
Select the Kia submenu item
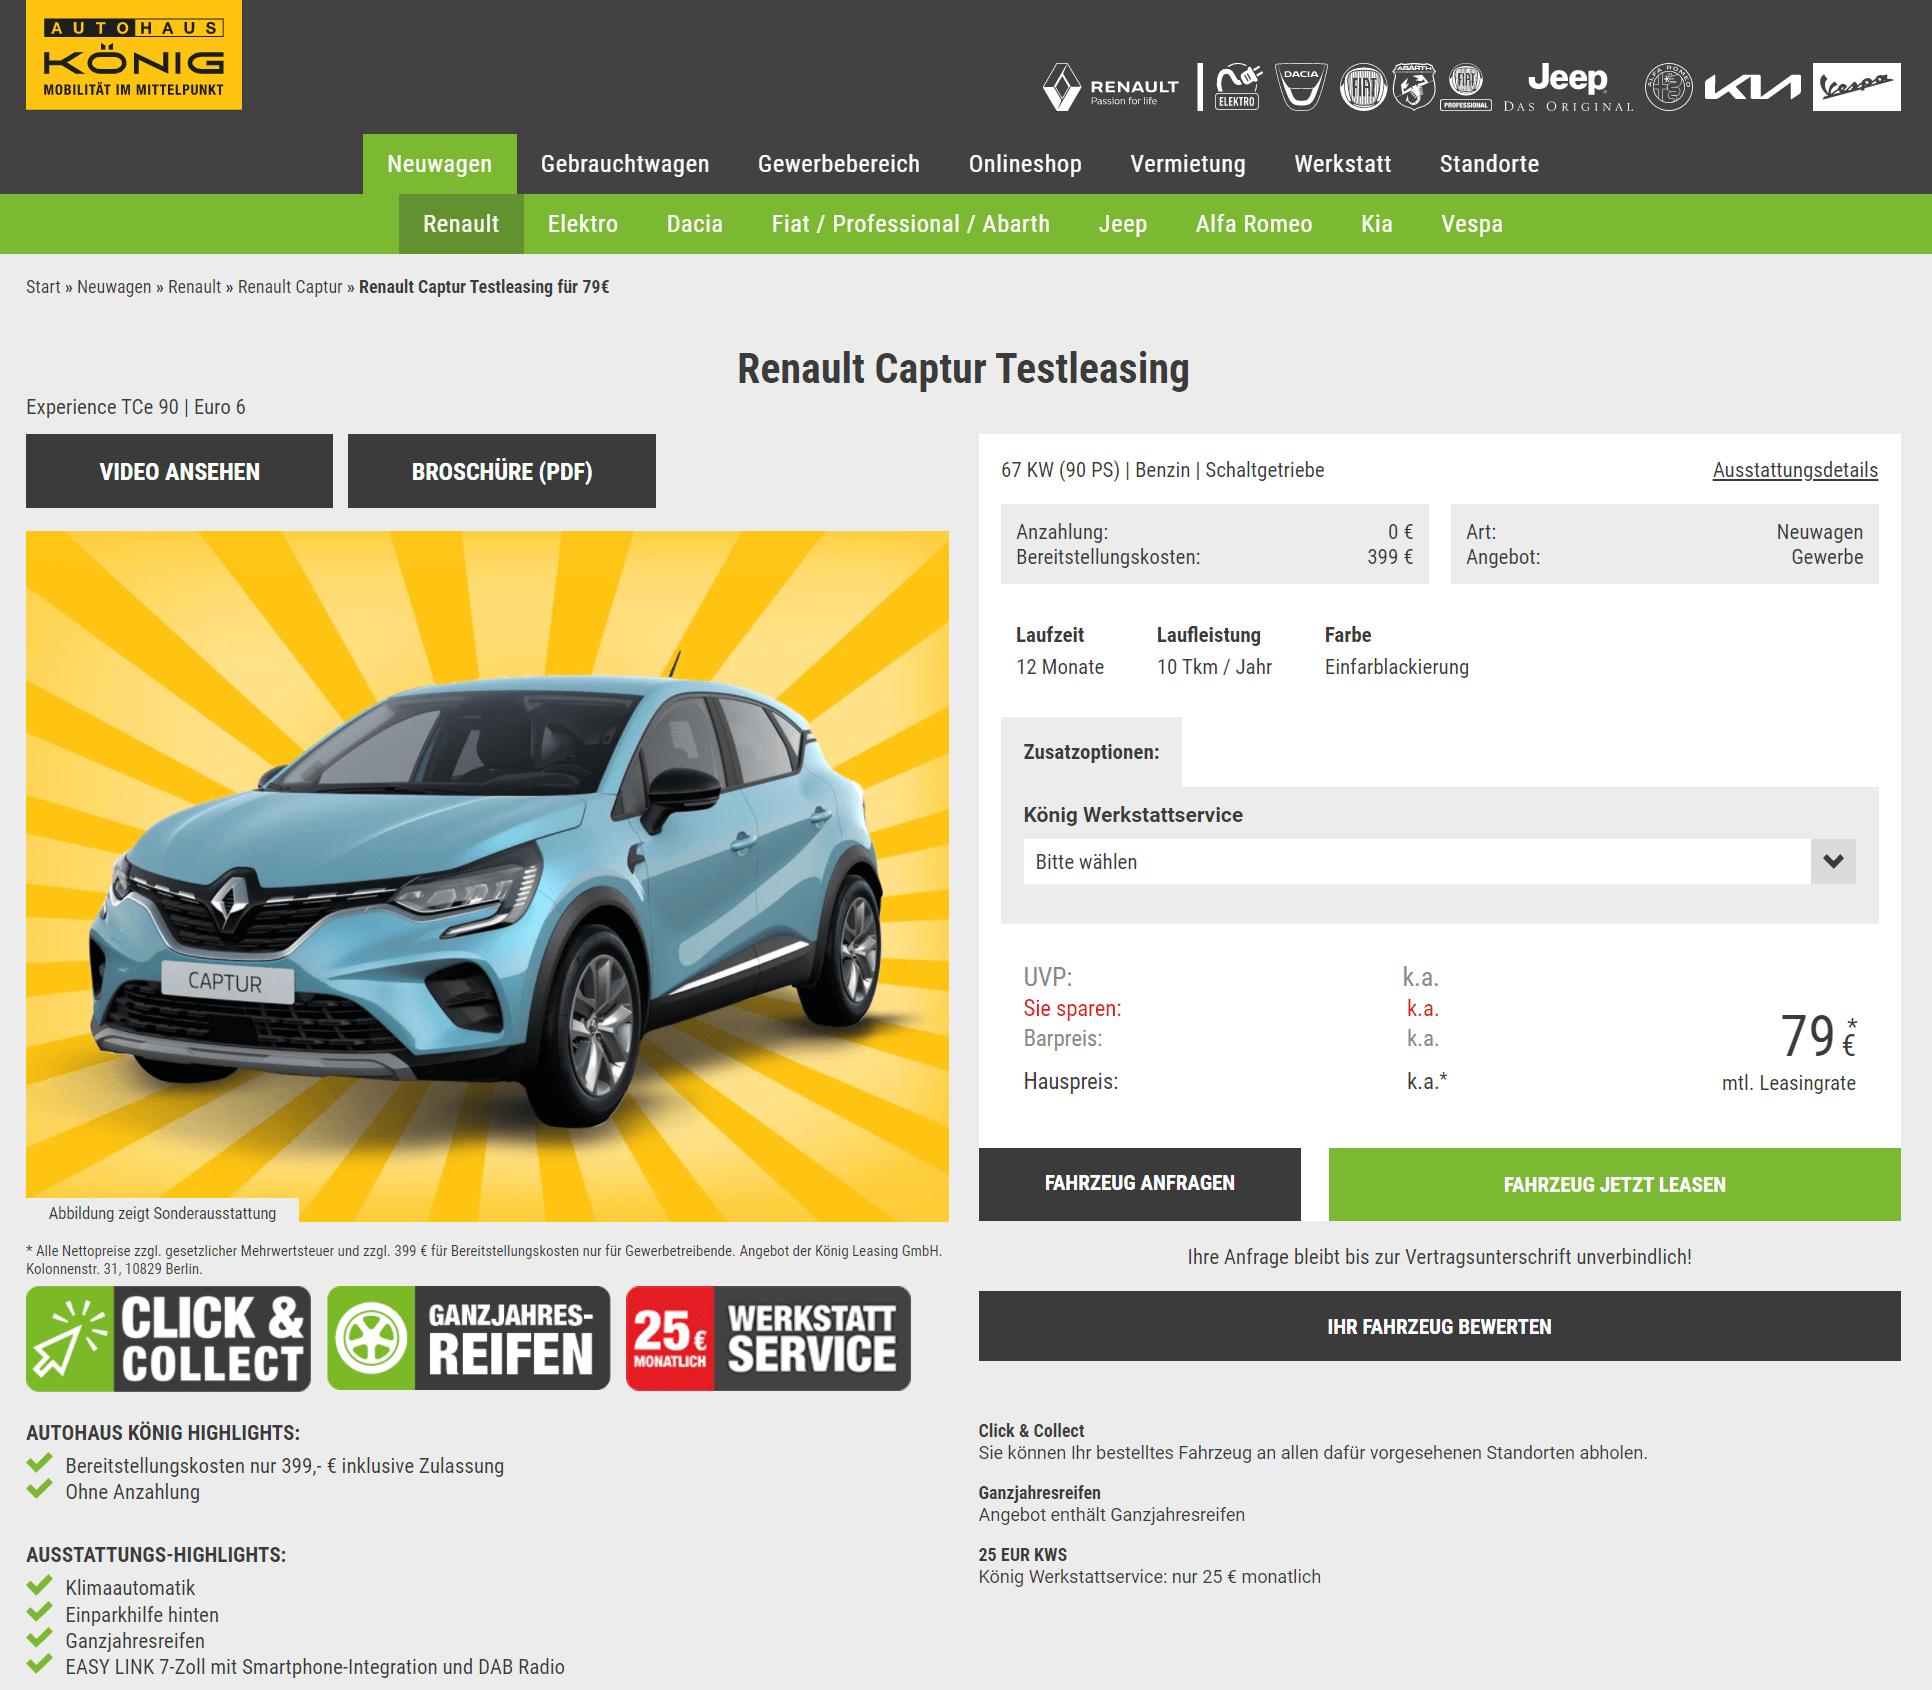(1377, 224)
